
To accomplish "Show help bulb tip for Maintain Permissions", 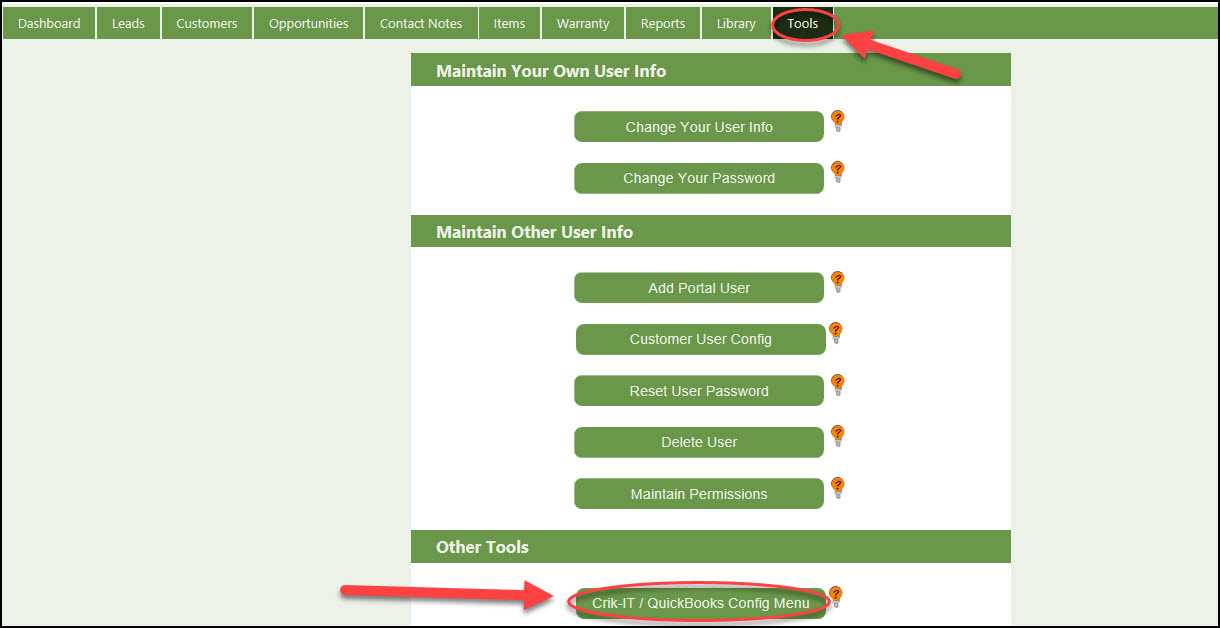I will (838, 488).
